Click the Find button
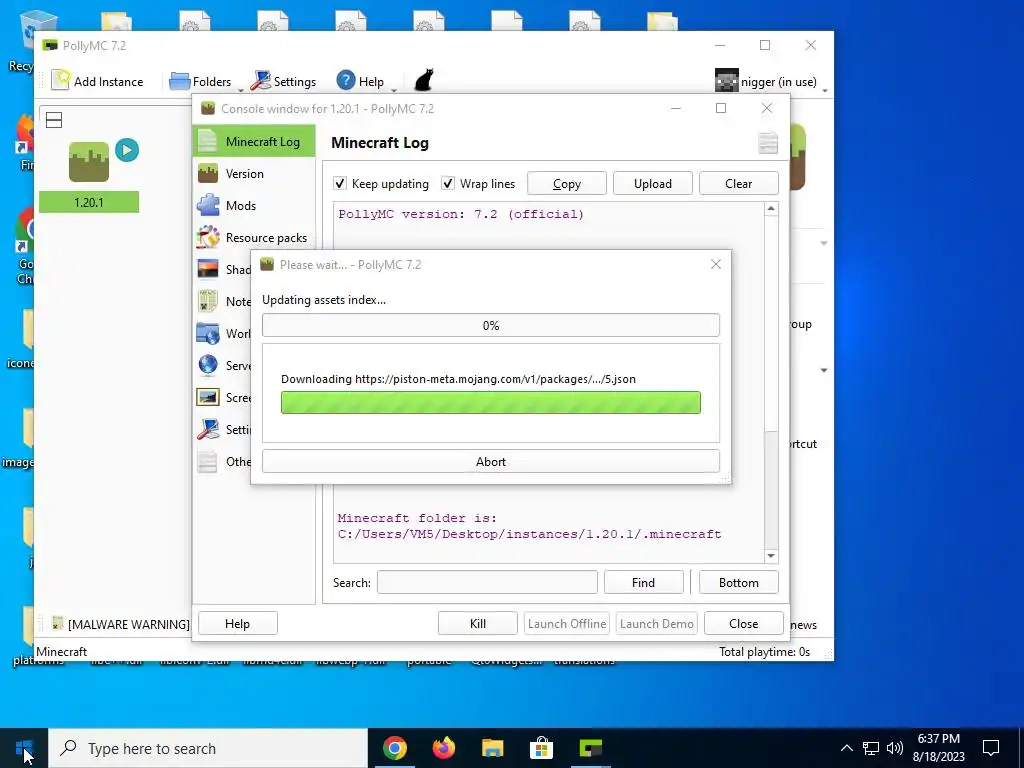Image resolution: width=1024 pixels, height=768 pixels. coord(643,583)
